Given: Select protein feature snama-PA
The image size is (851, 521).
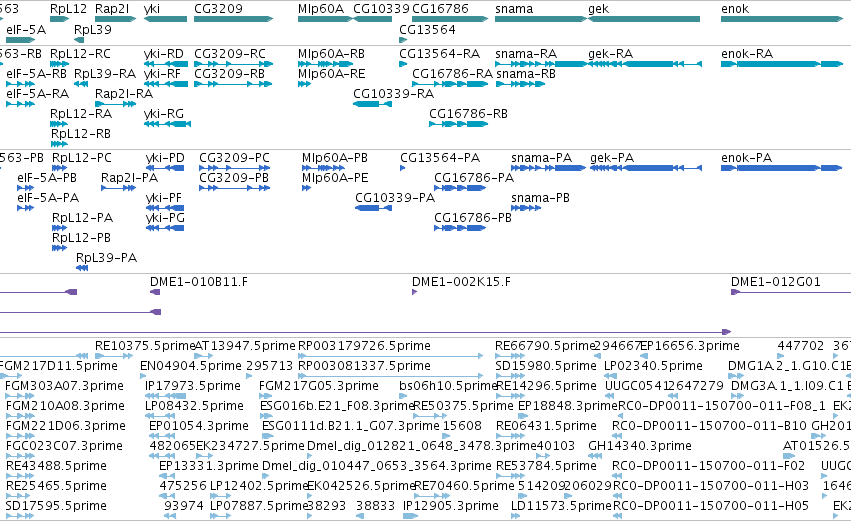Looking at the screenshot, I should tap(548, 168).
